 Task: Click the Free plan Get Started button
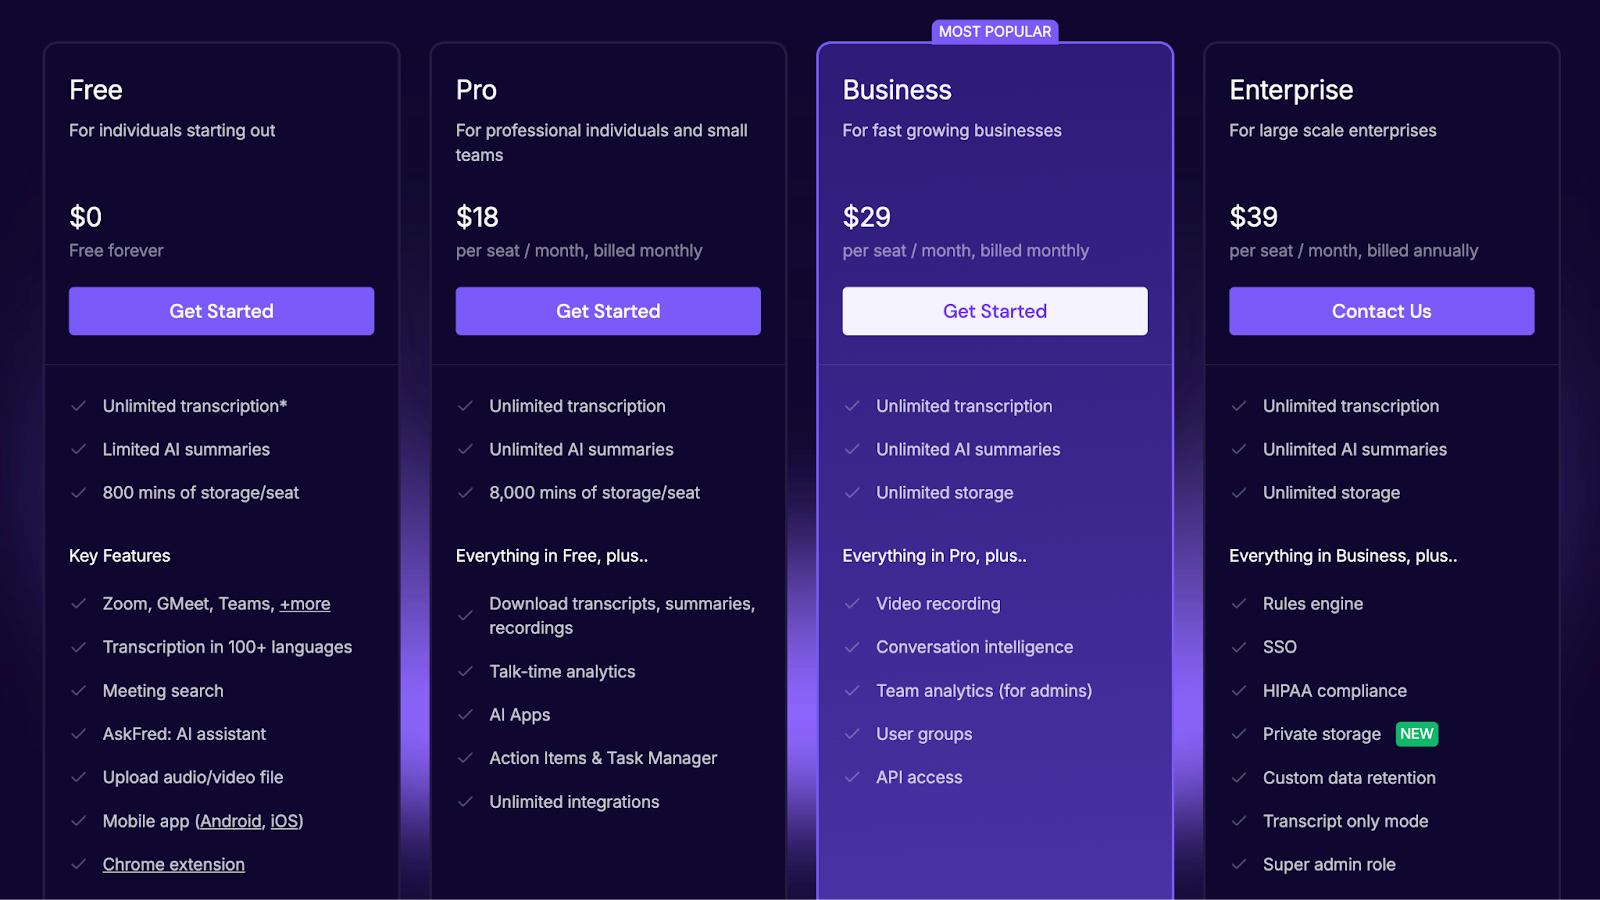[x=221, y=311]
